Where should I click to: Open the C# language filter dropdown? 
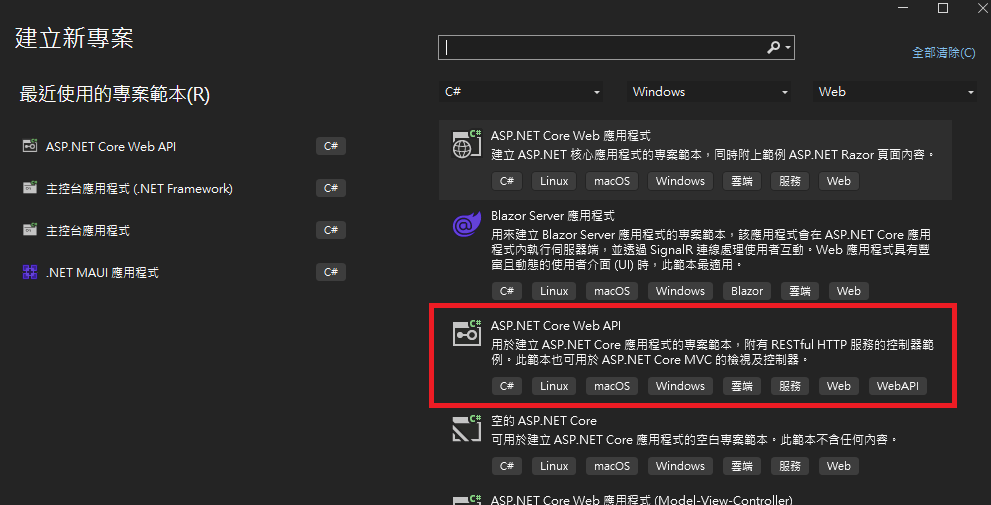(520, 92)
